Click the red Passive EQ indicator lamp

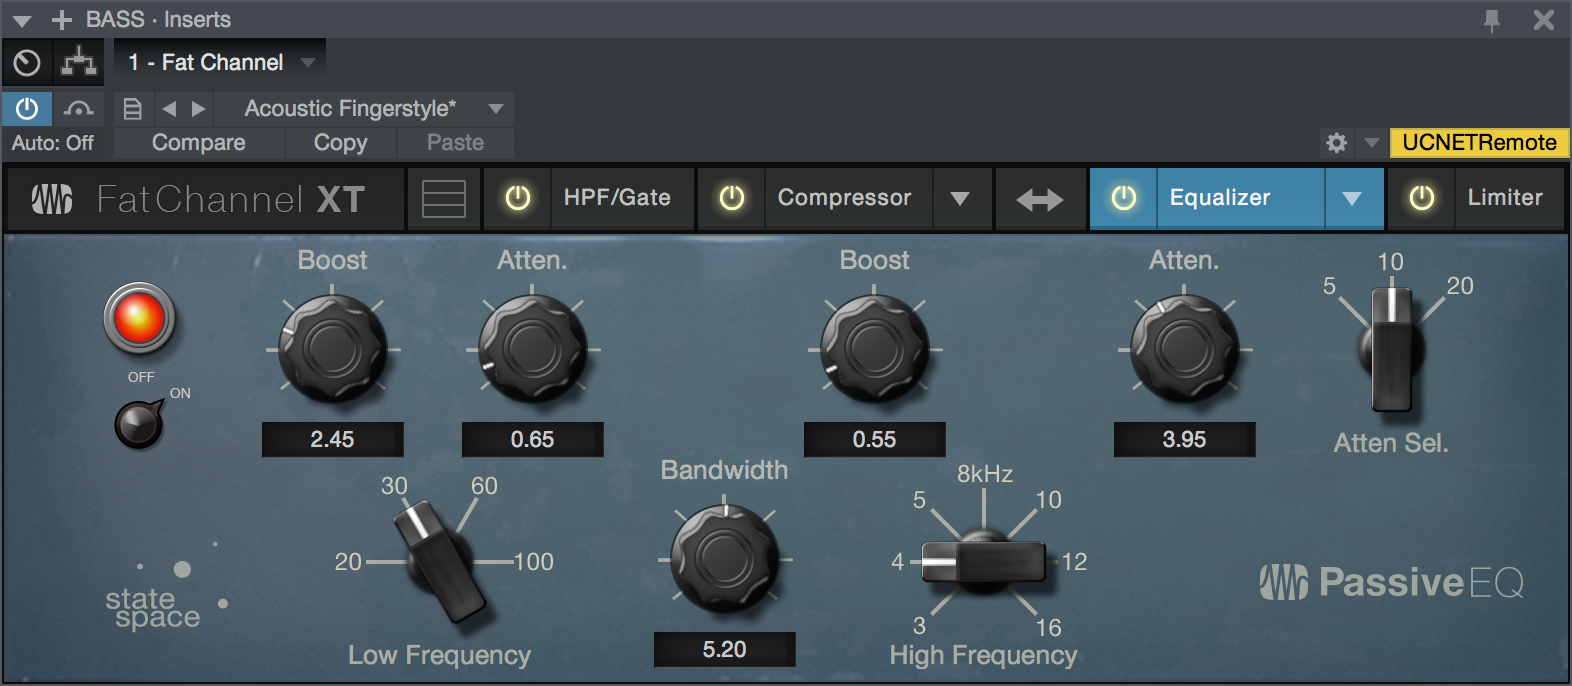(x=140, y=319)
